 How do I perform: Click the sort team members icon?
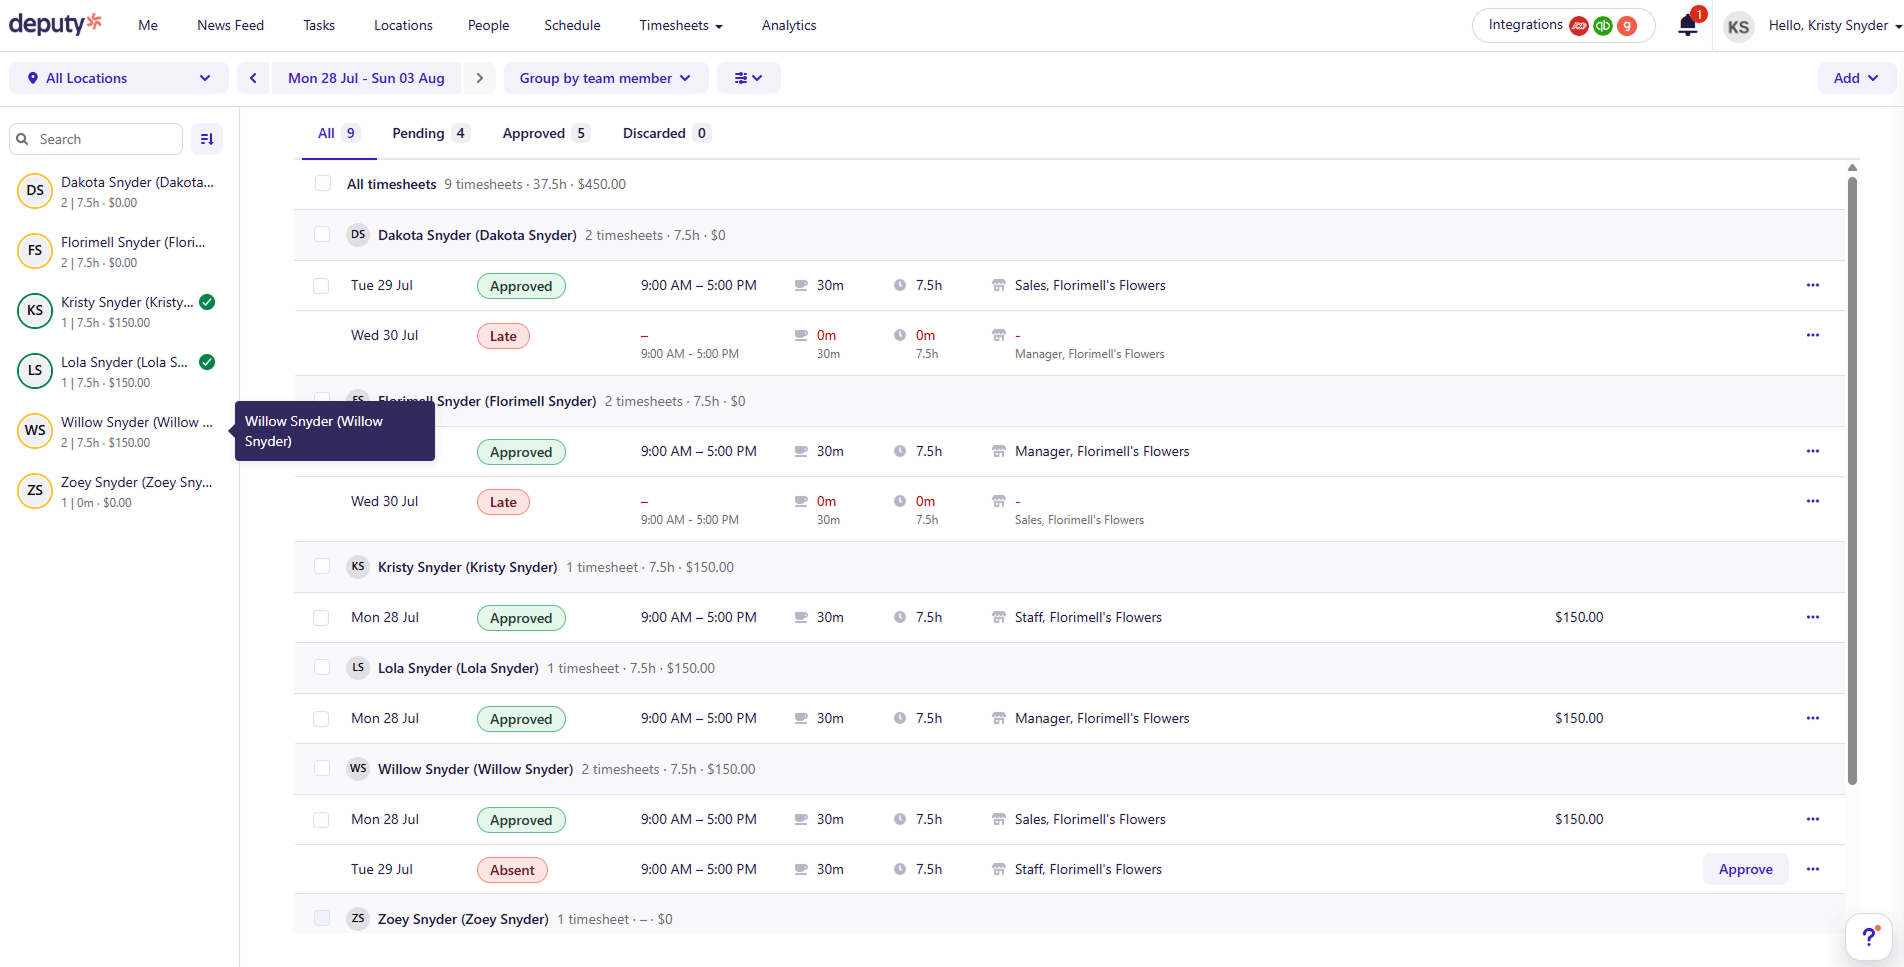click(207, 139)
